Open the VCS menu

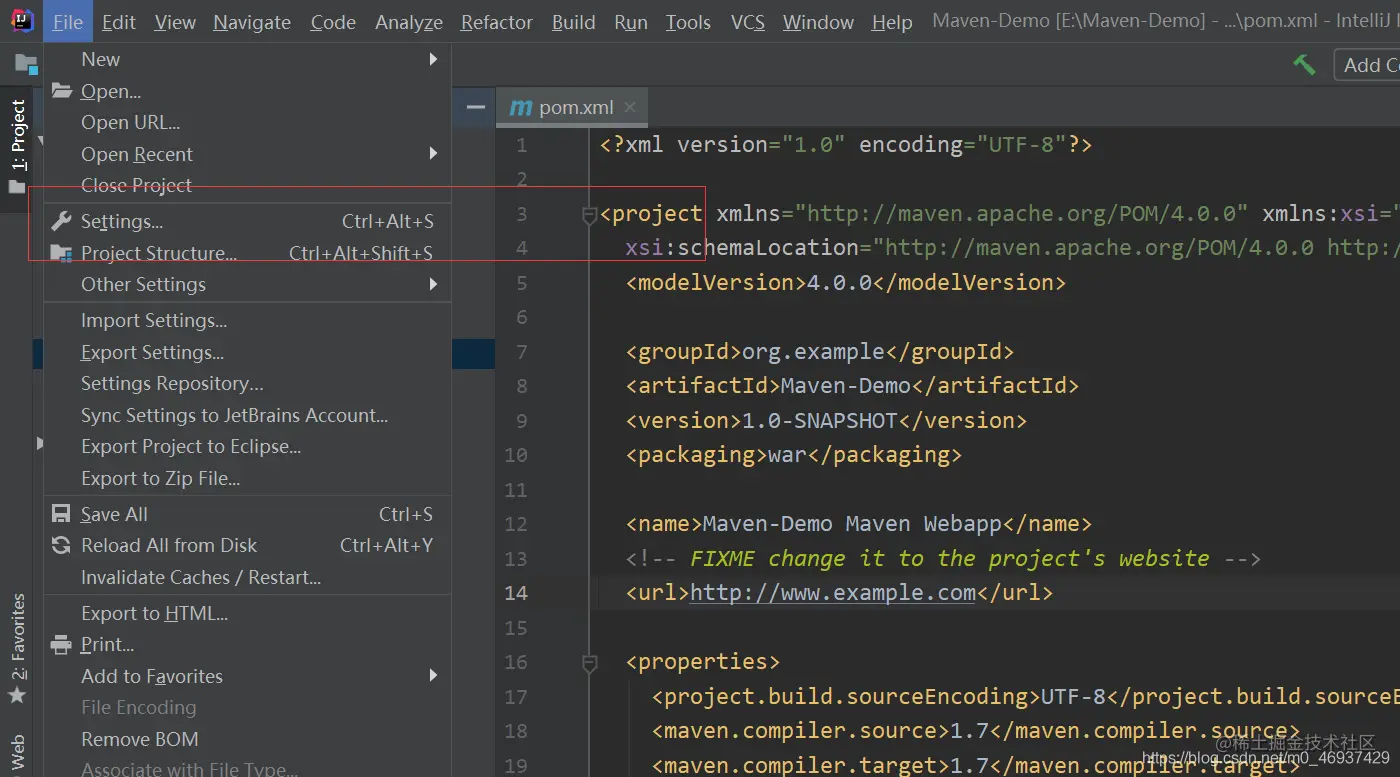(x=747, y=22)
